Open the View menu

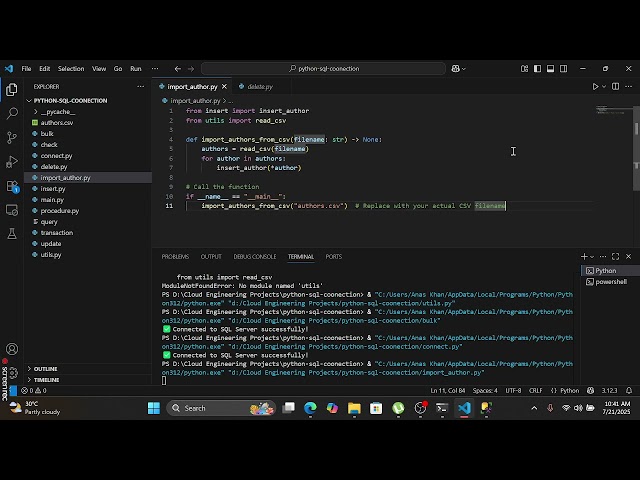99,69
